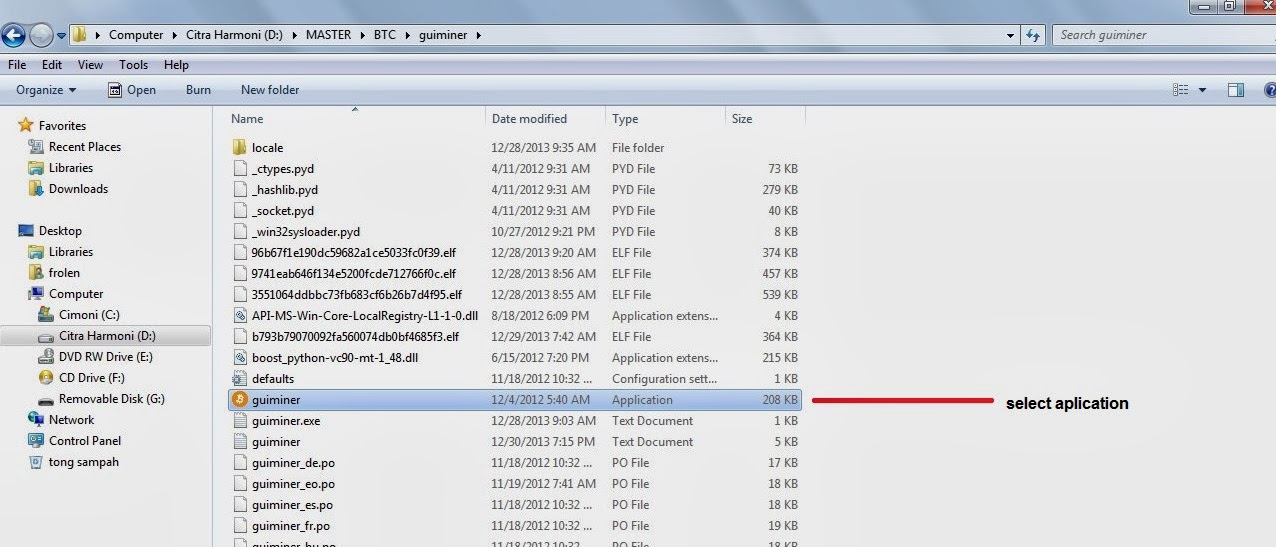Screen dimensions: 1276x547
Task: Open Removable Disk (G:)
Action: tap(112, 399)
